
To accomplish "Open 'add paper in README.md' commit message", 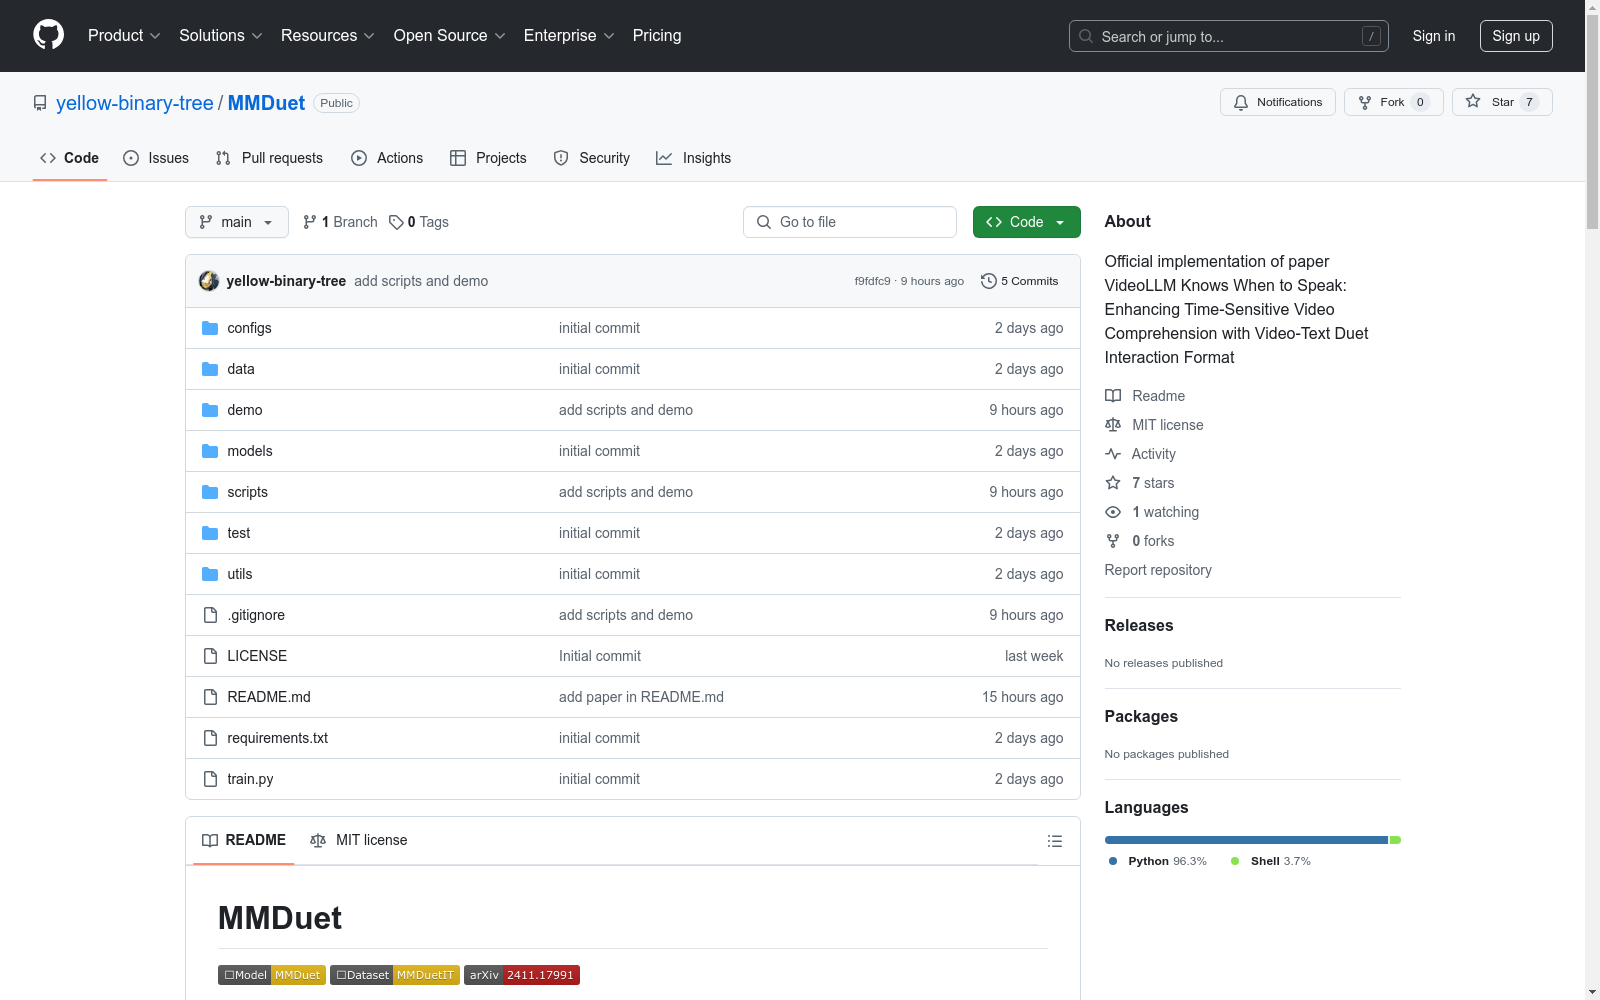I will point(641,697).
